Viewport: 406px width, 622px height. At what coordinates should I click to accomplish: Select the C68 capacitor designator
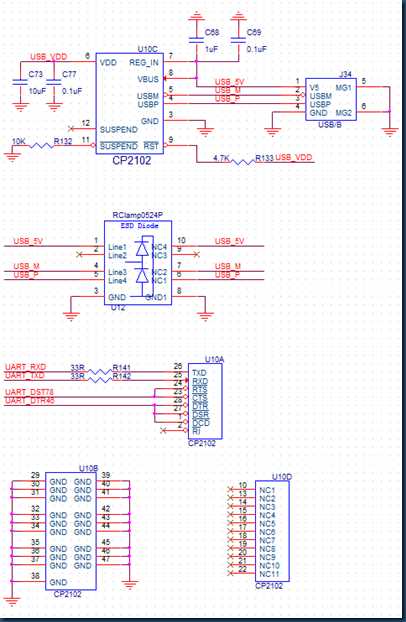click(x=212, y=32)
